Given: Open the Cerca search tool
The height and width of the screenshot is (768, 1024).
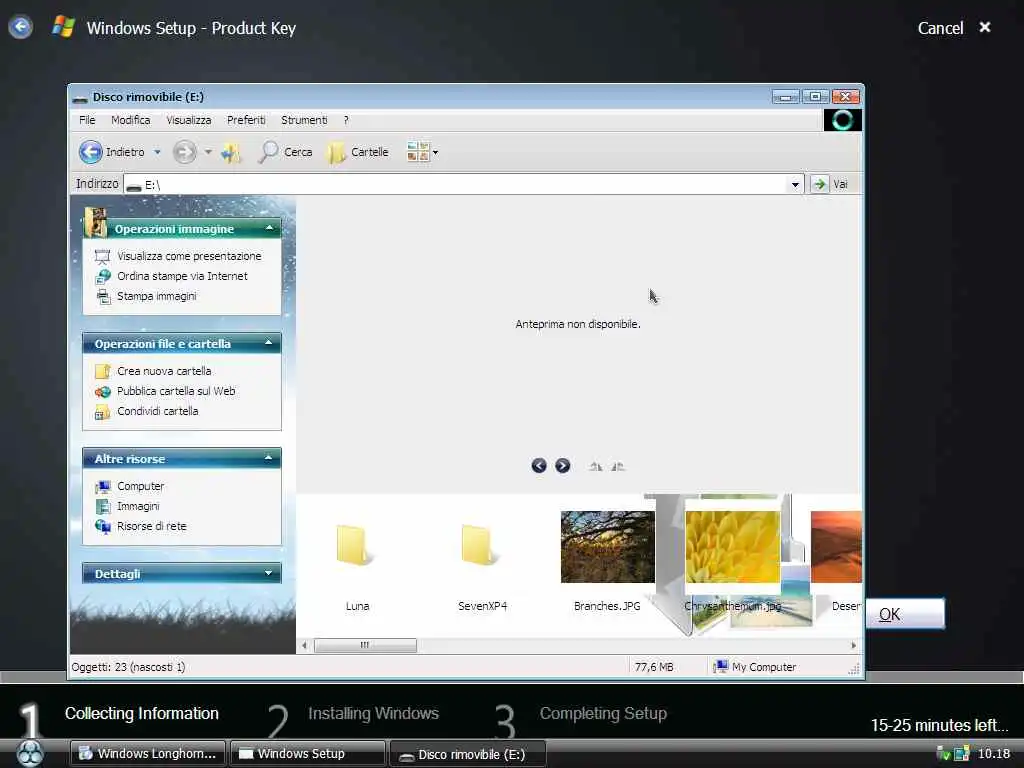Looking at the screenshot, I should 285,152.
